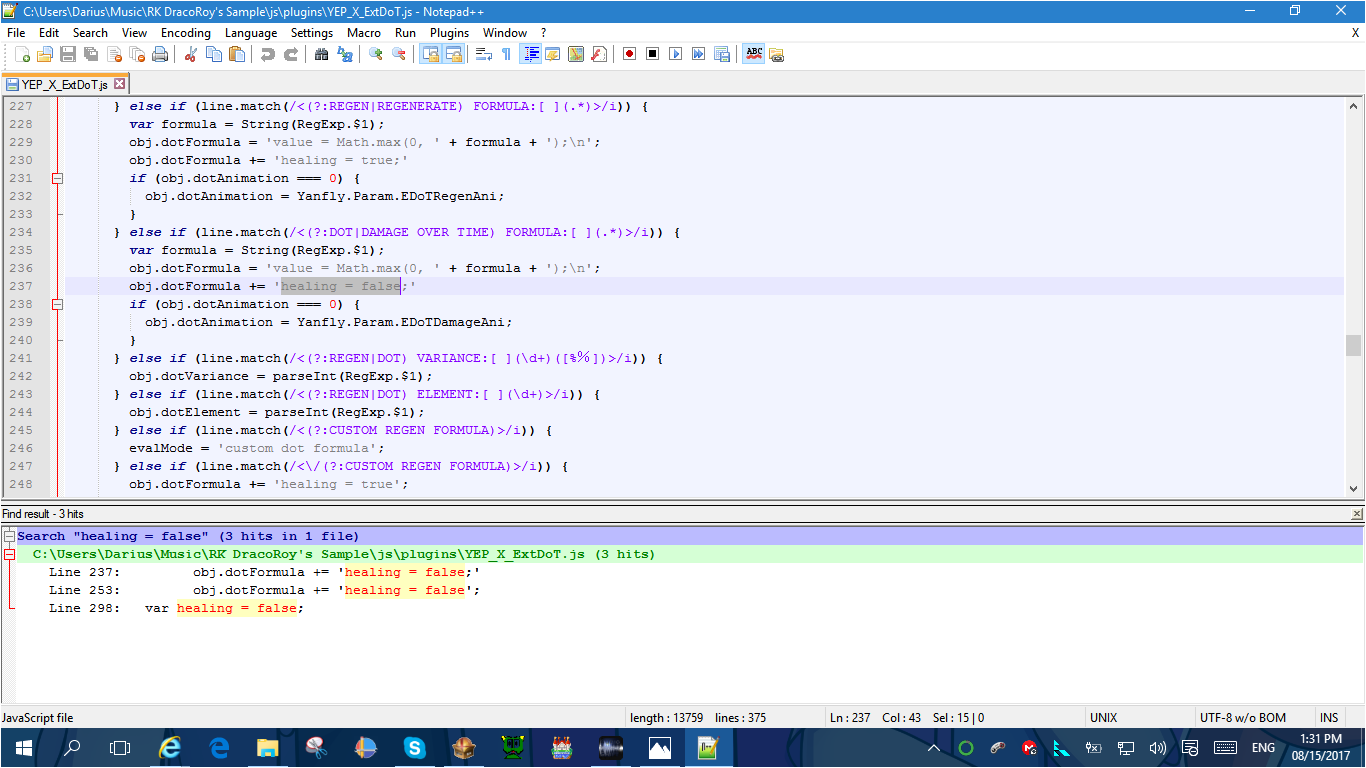Select the YEP_X_ExtDoT.js document tab
This screenshot has height=768, width=1366.
(x=65, y=84)
